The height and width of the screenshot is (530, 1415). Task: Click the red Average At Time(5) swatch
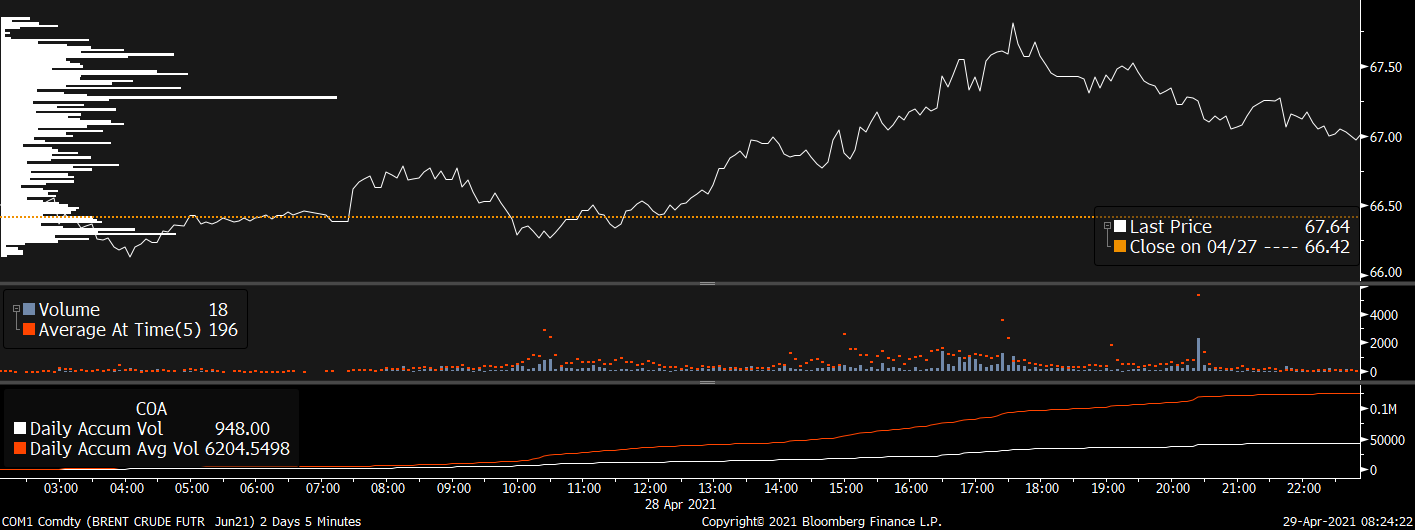click(x=29, y=329)
